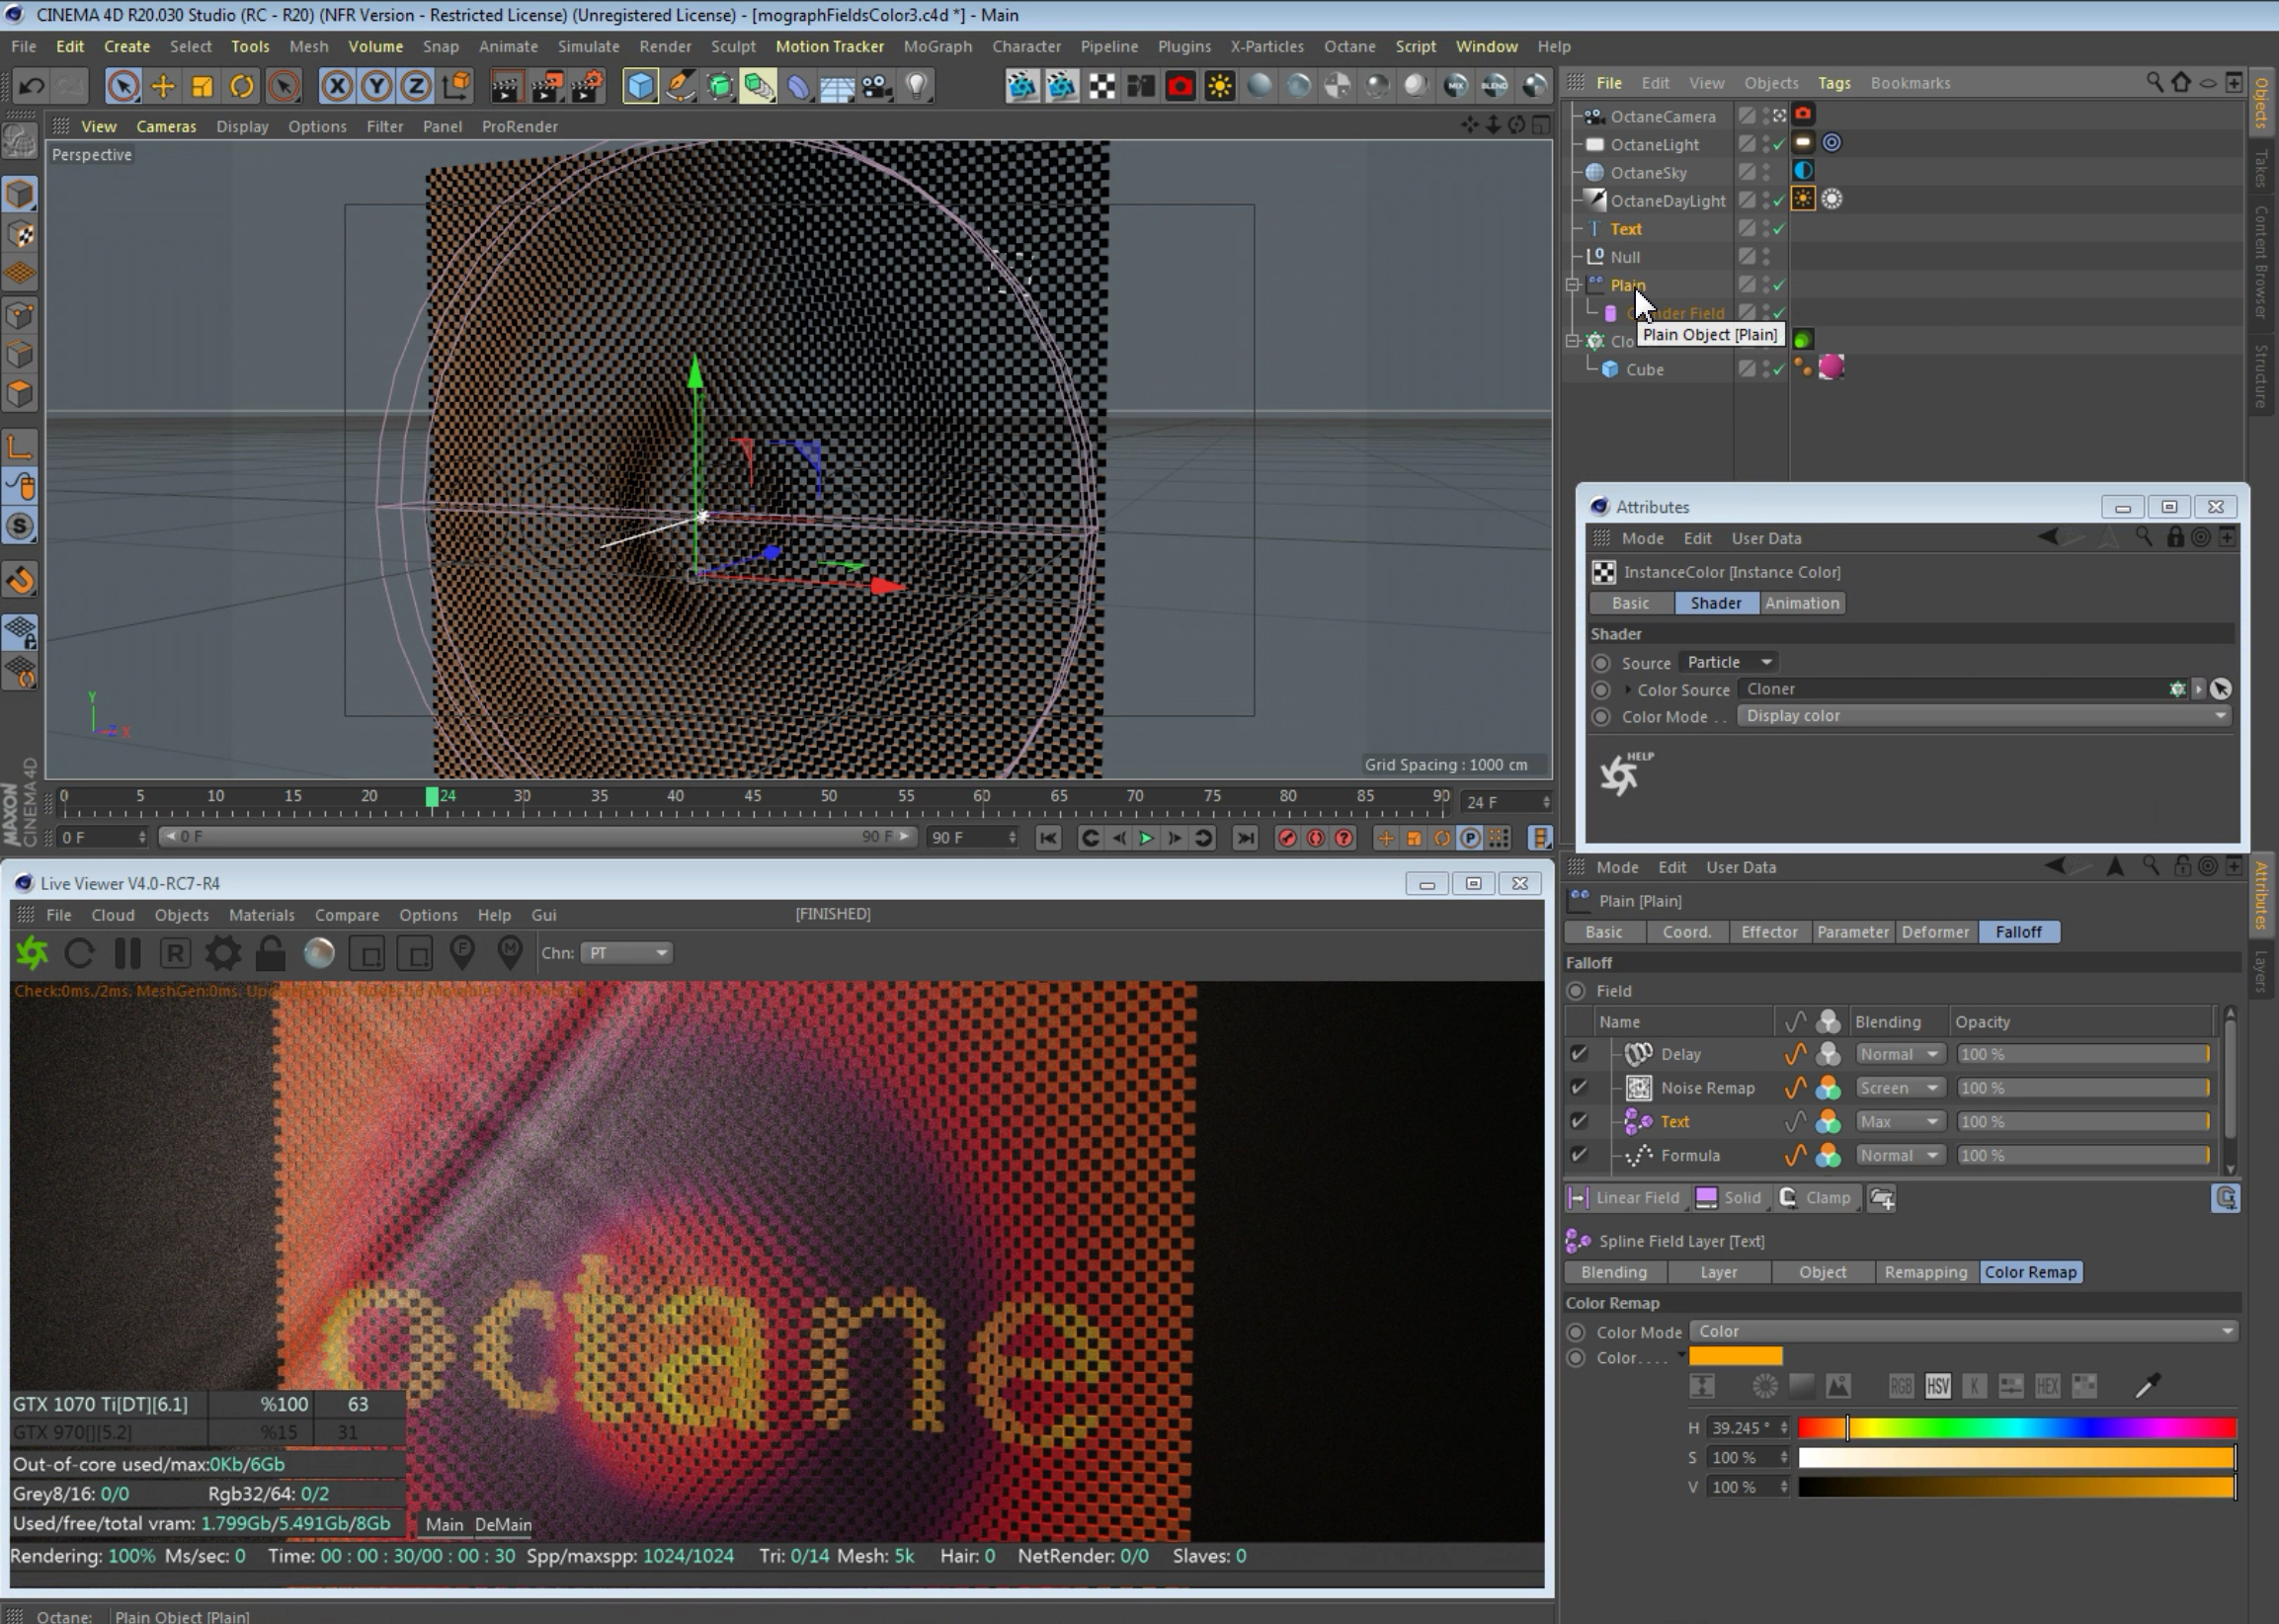The height and width of the screenshot is (1624, 2279).
Task: Click the Cube primitive object icon
Action: pos(640,86)
